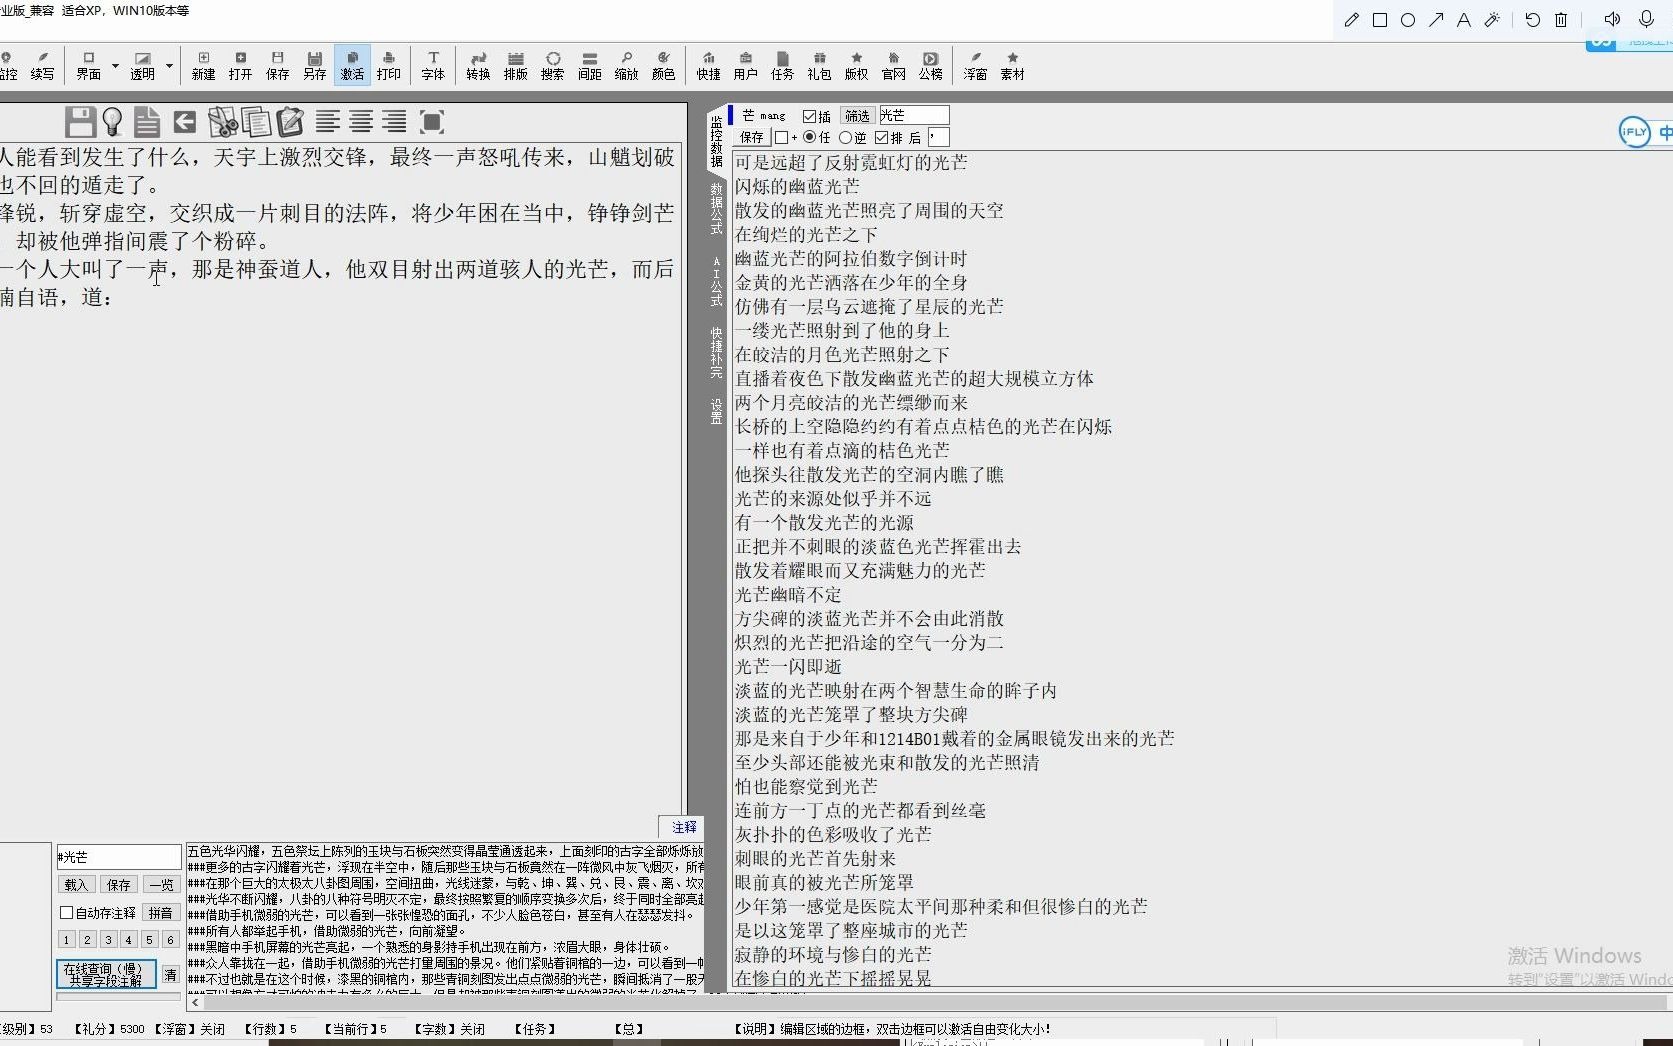The width and height of the screenshot is (1673, 1046).
Task: Click the 清 clear button
Action: pos(171,975)
